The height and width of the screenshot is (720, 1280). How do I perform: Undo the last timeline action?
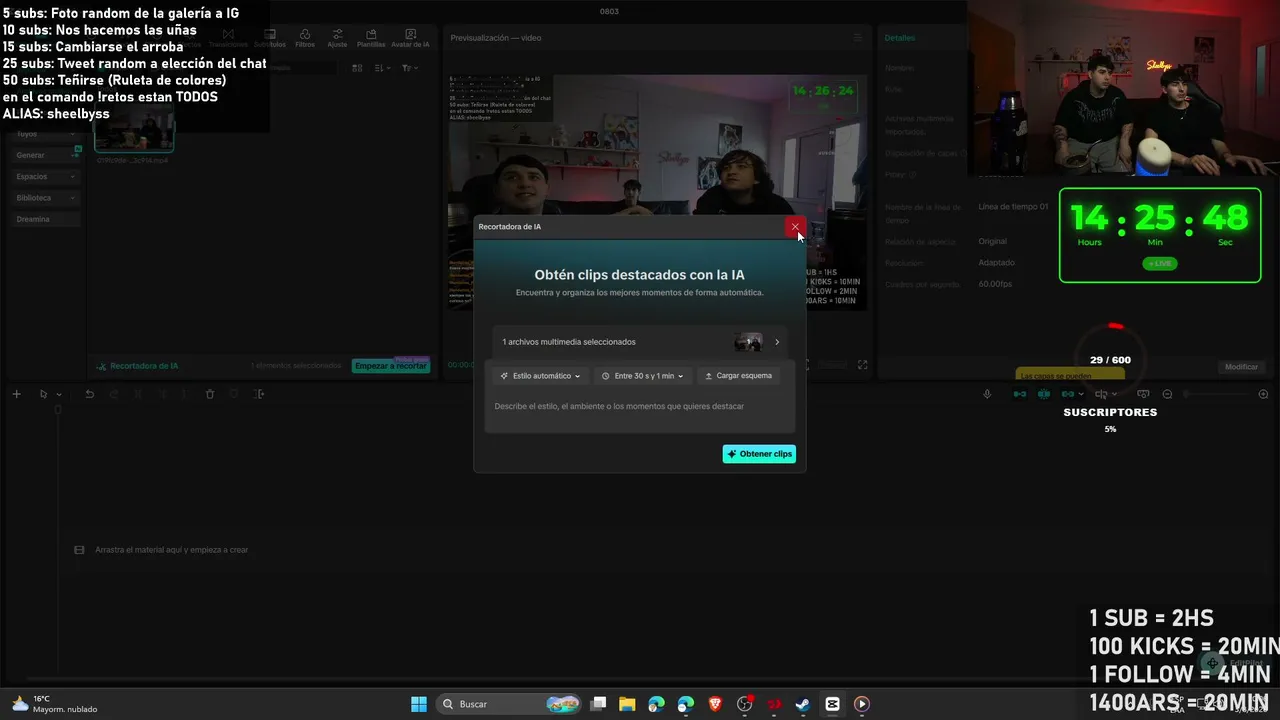tap(89, 394)
